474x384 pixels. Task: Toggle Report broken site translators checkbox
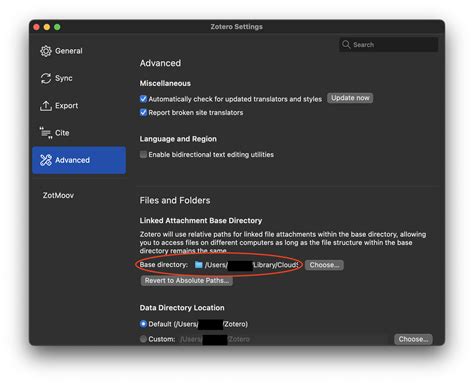click(x=143, y=113)
